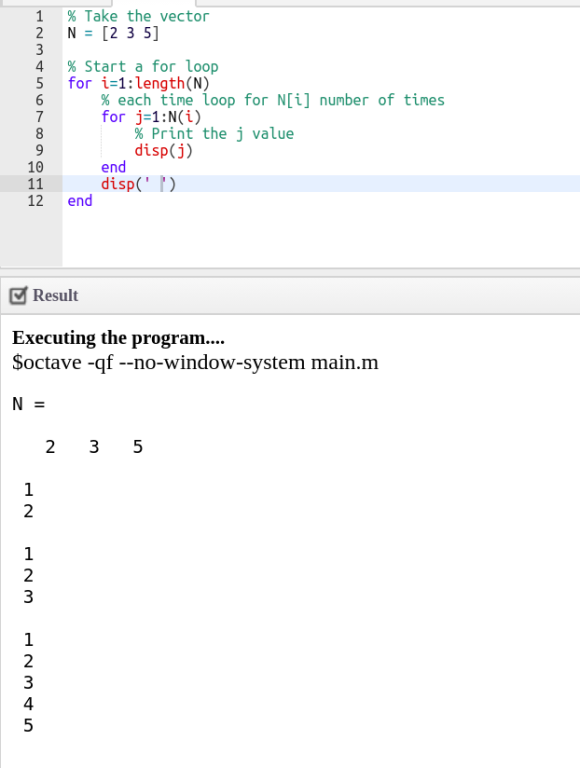Click line number 5 in gutter

39,83
